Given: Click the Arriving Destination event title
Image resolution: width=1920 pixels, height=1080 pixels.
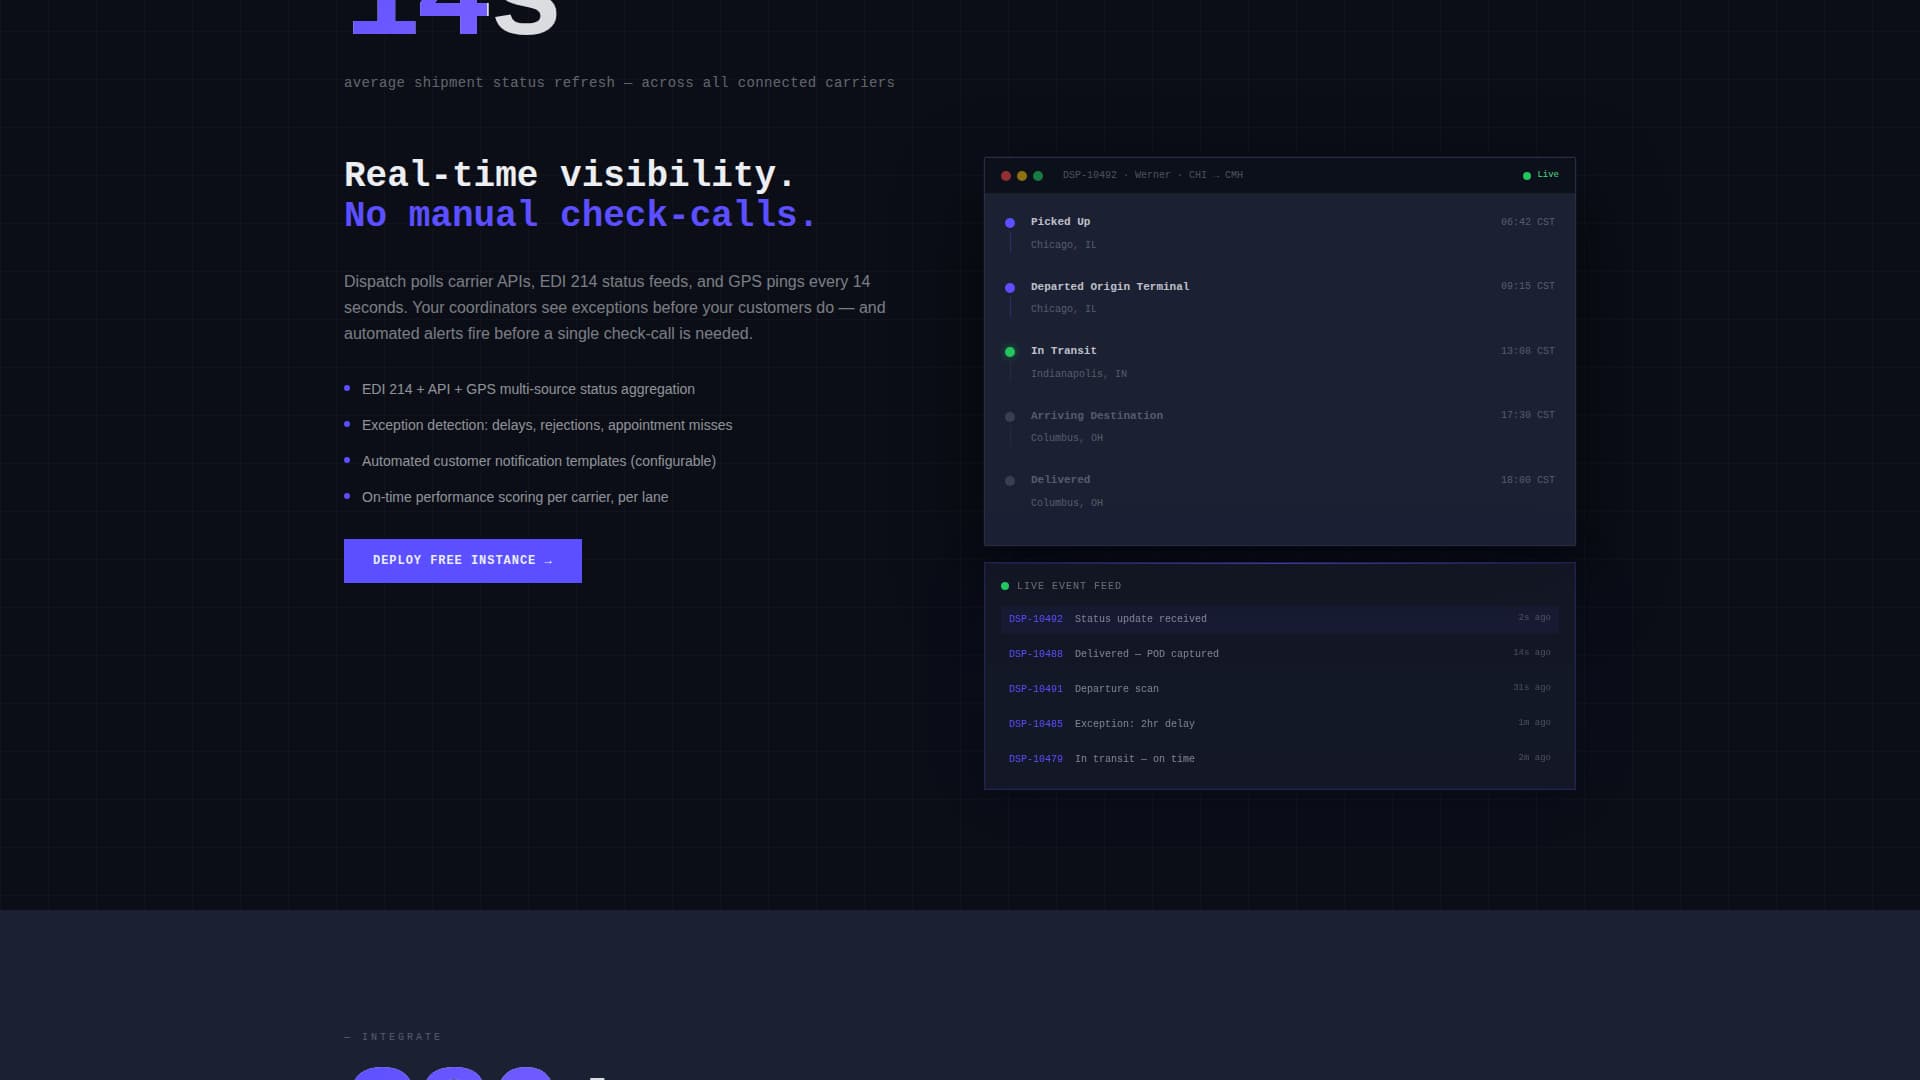Looking at the screenshot, I should [1097, 416].
